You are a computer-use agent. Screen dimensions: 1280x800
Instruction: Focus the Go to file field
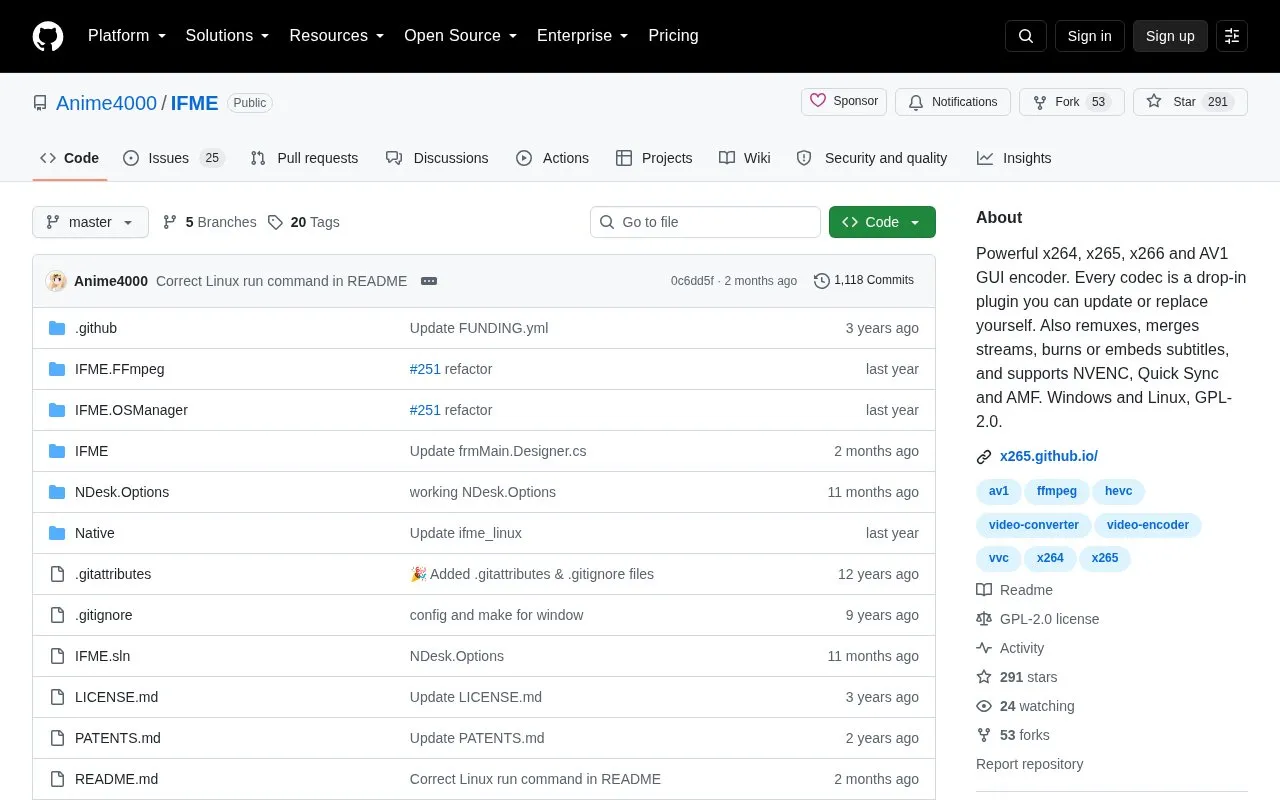click(x=705, y=222)
